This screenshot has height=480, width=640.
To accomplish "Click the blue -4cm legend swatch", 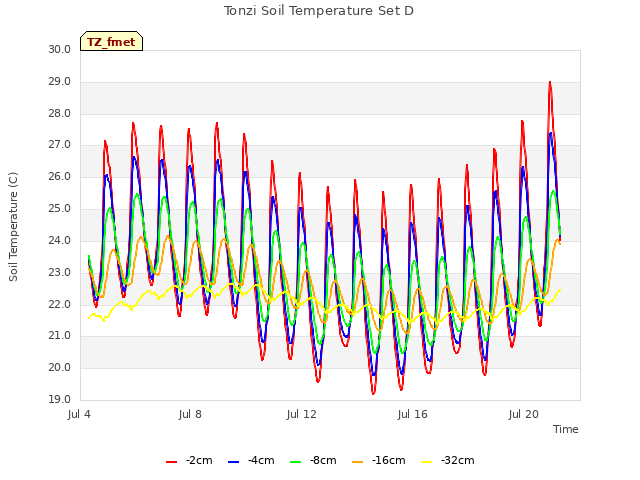I will pos(233,462).
